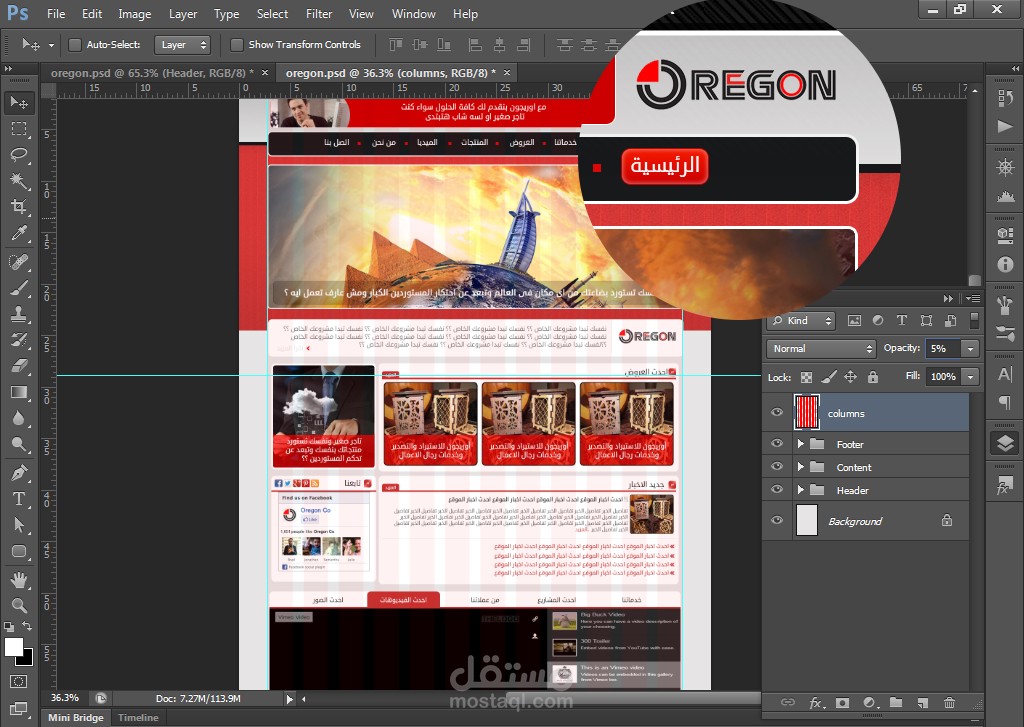
Task: Open the Auto-Select Layer dropdown
Action: (x=182, y=44)
